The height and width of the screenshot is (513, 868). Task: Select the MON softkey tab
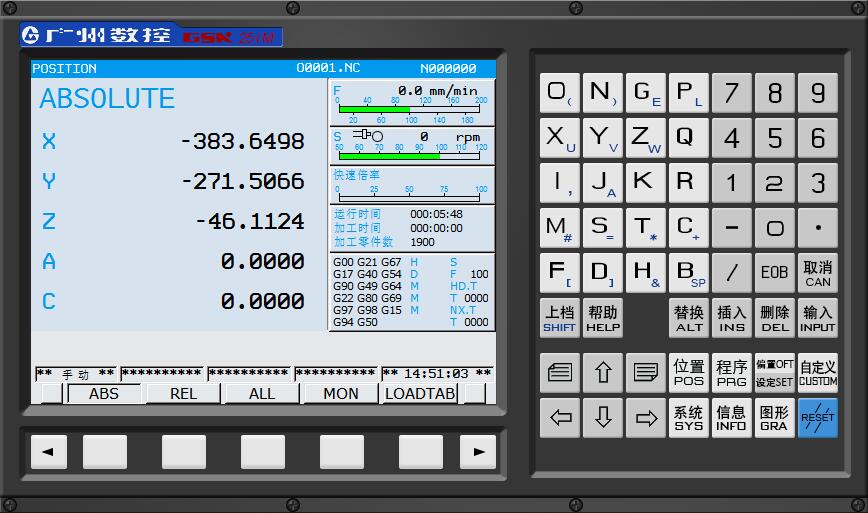coord(340,394)
